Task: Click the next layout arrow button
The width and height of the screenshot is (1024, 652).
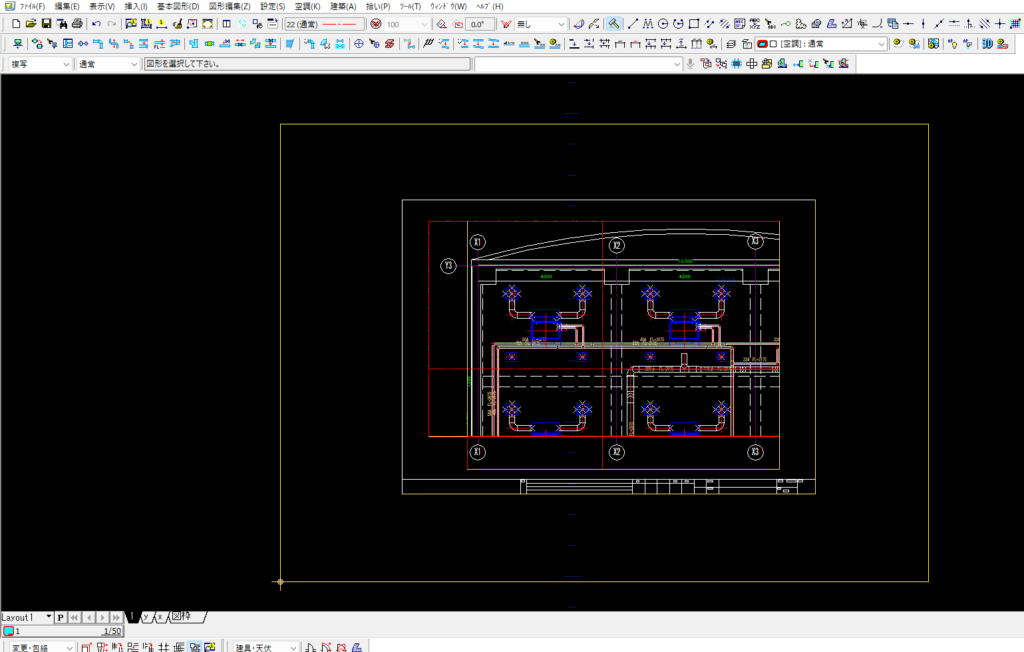Action: point(103,618)
